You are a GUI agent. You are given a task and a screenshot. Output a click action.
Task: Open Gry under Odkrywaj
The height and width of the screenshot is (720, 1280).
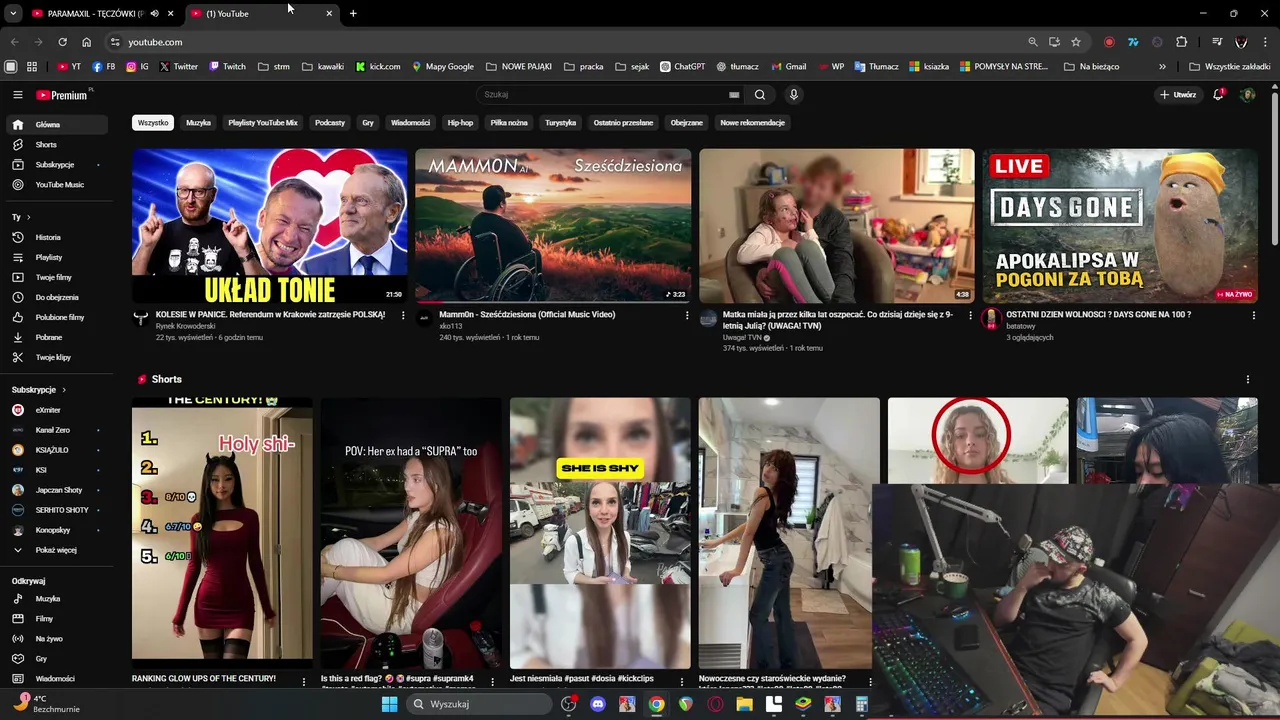55,659
